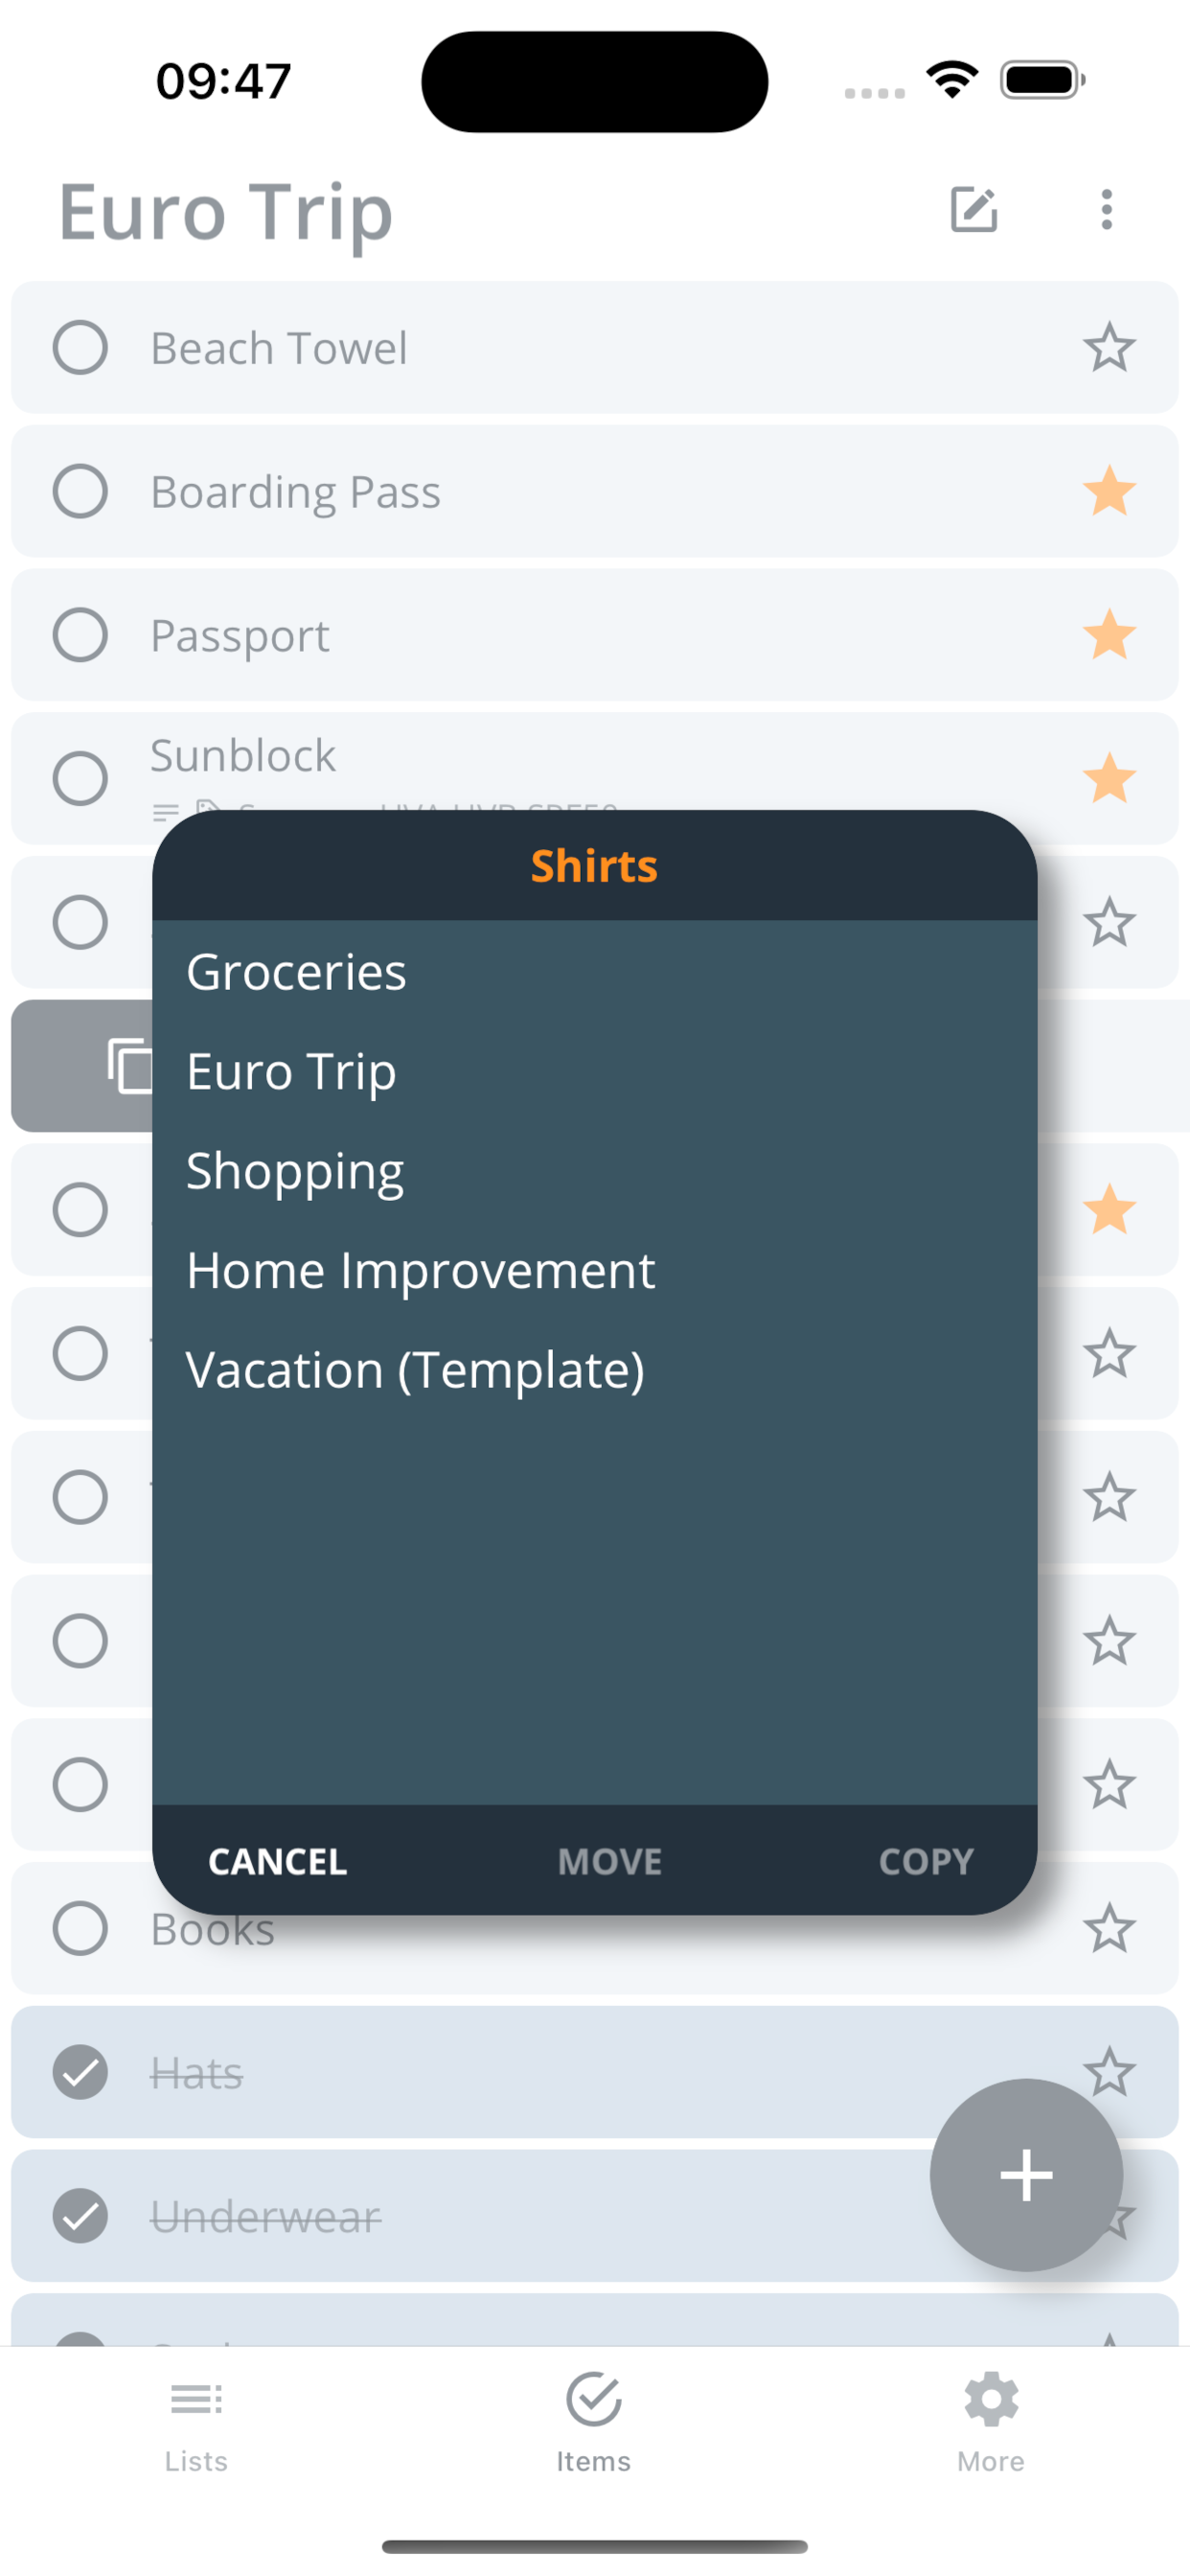Tap the COPY button
Viewport: 1190px width, 2576px height.
point(926,1862)
